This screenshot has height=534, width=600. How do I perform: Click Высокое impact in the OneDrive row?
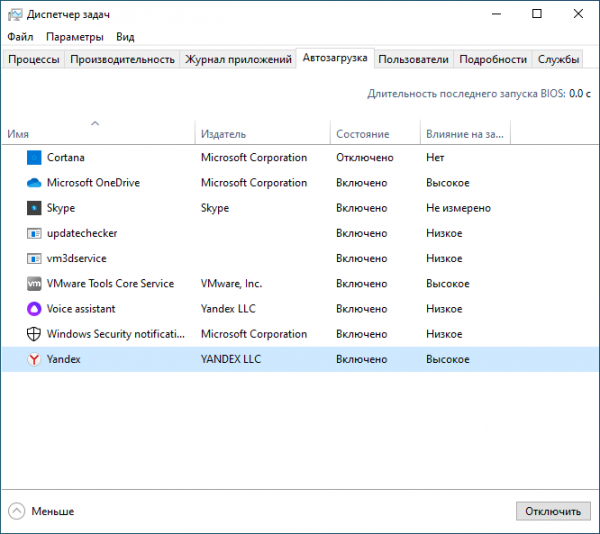pyautogui.click(x=448, y=183)
